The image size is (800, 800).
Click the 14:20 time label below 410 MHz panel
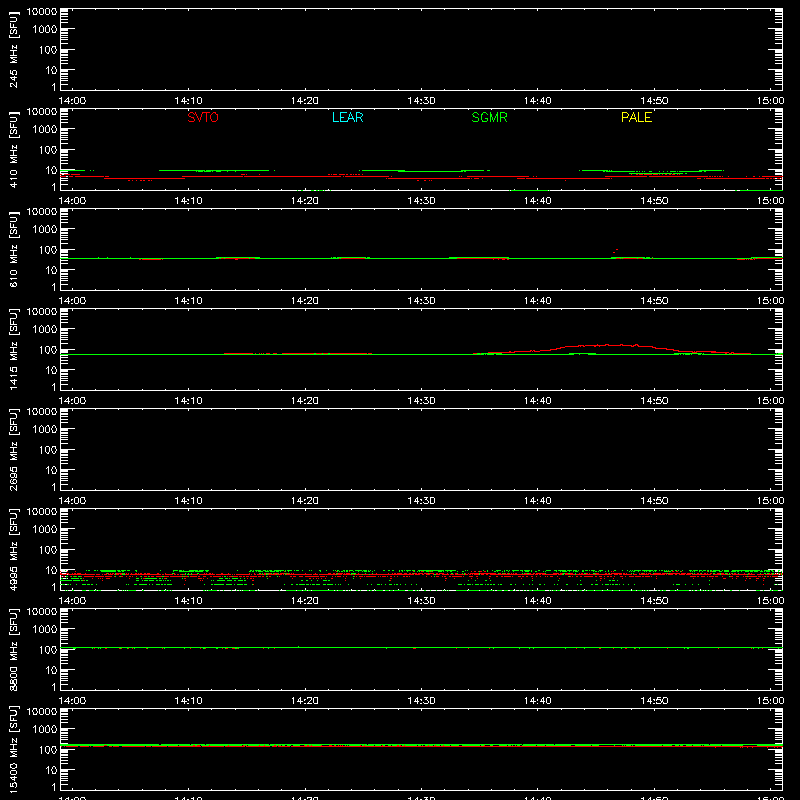(305, 201)
